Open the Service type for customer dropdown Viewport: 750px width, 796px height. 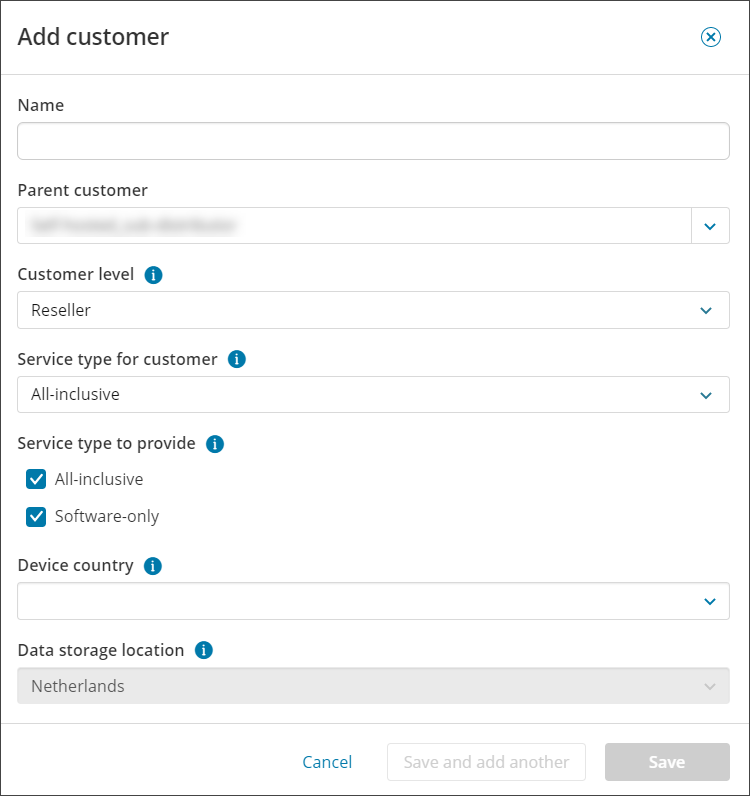pos(373,395)
